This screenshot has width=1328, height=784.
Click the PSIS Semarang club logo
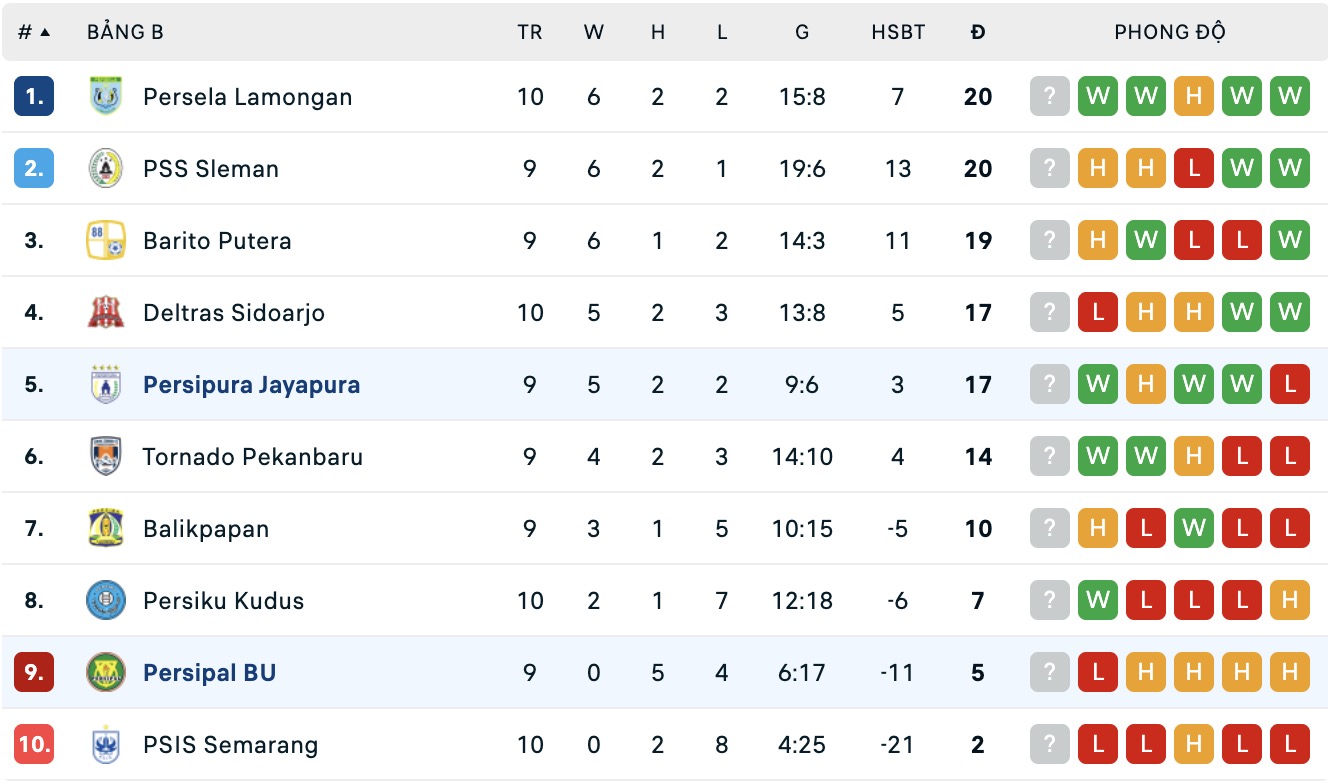105,745
